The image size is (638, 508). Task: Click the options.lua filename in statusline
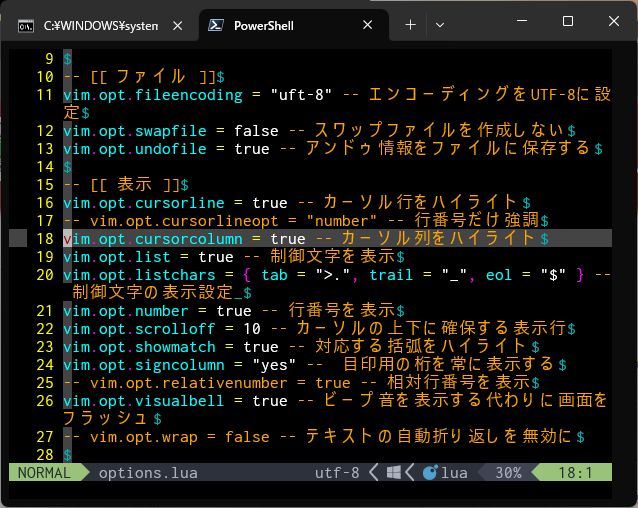point(148,472)
